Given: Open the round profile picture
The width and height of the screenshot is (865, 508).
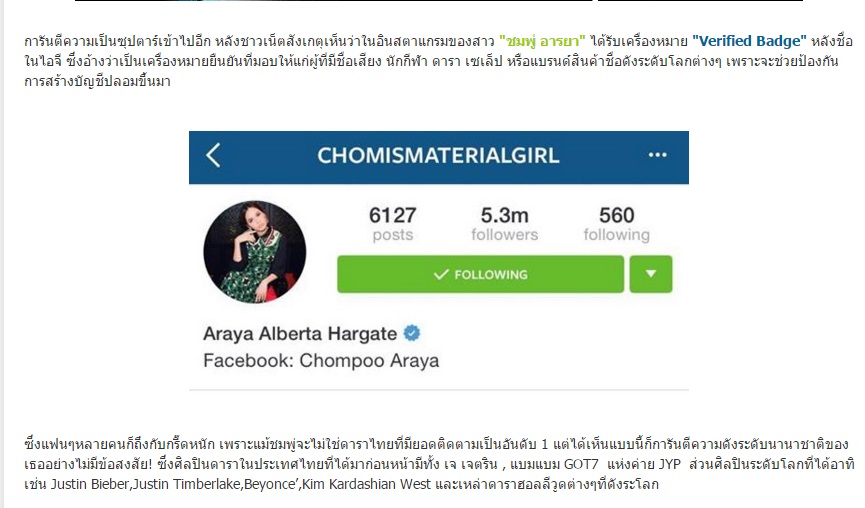Looking at the screenshot, I should pos(255,252).
